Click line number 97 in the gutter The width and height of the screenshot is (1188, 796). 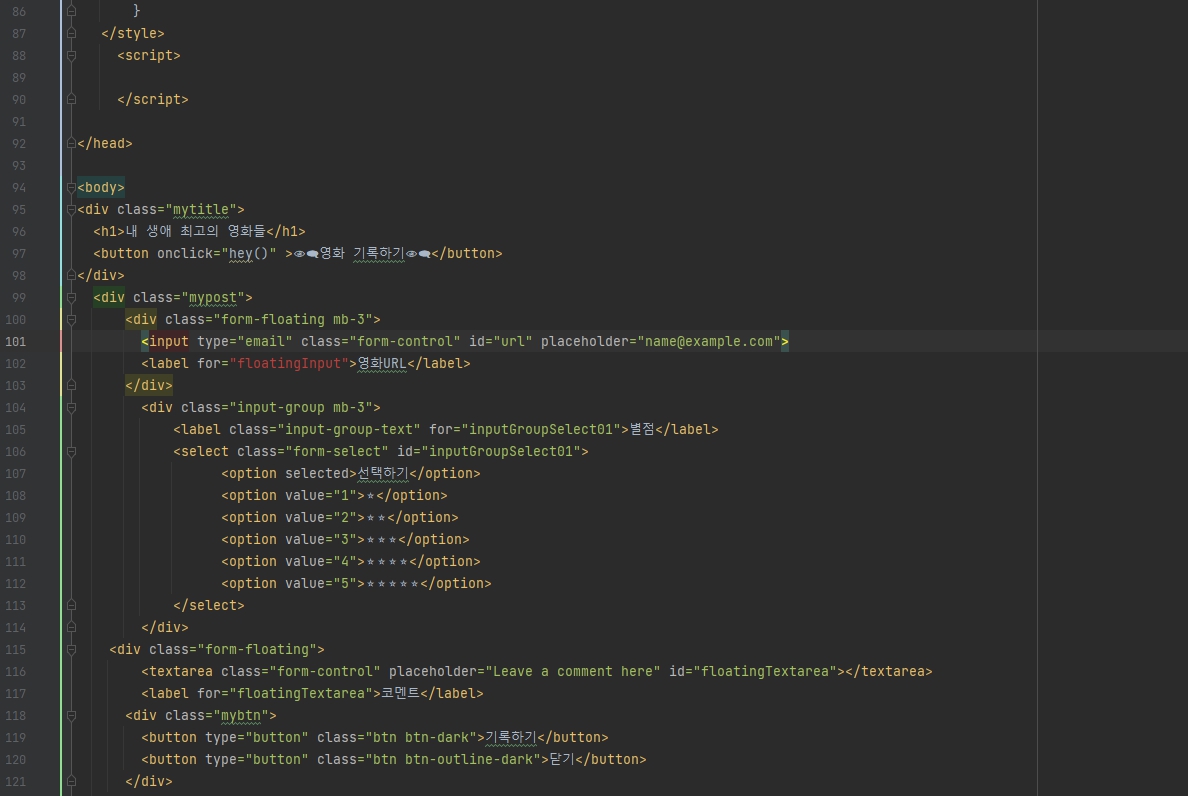pos(19,254)
